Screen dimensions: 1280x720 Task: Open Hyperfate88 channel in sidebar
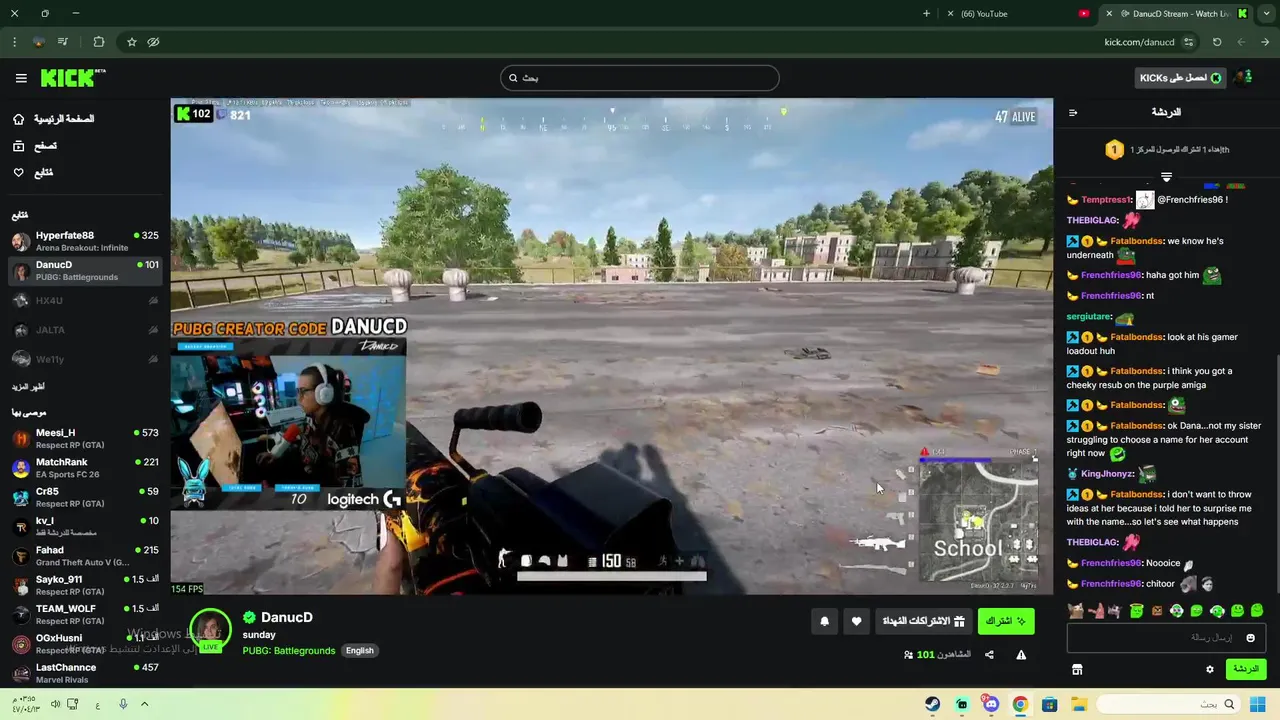(x=85, y=241)
